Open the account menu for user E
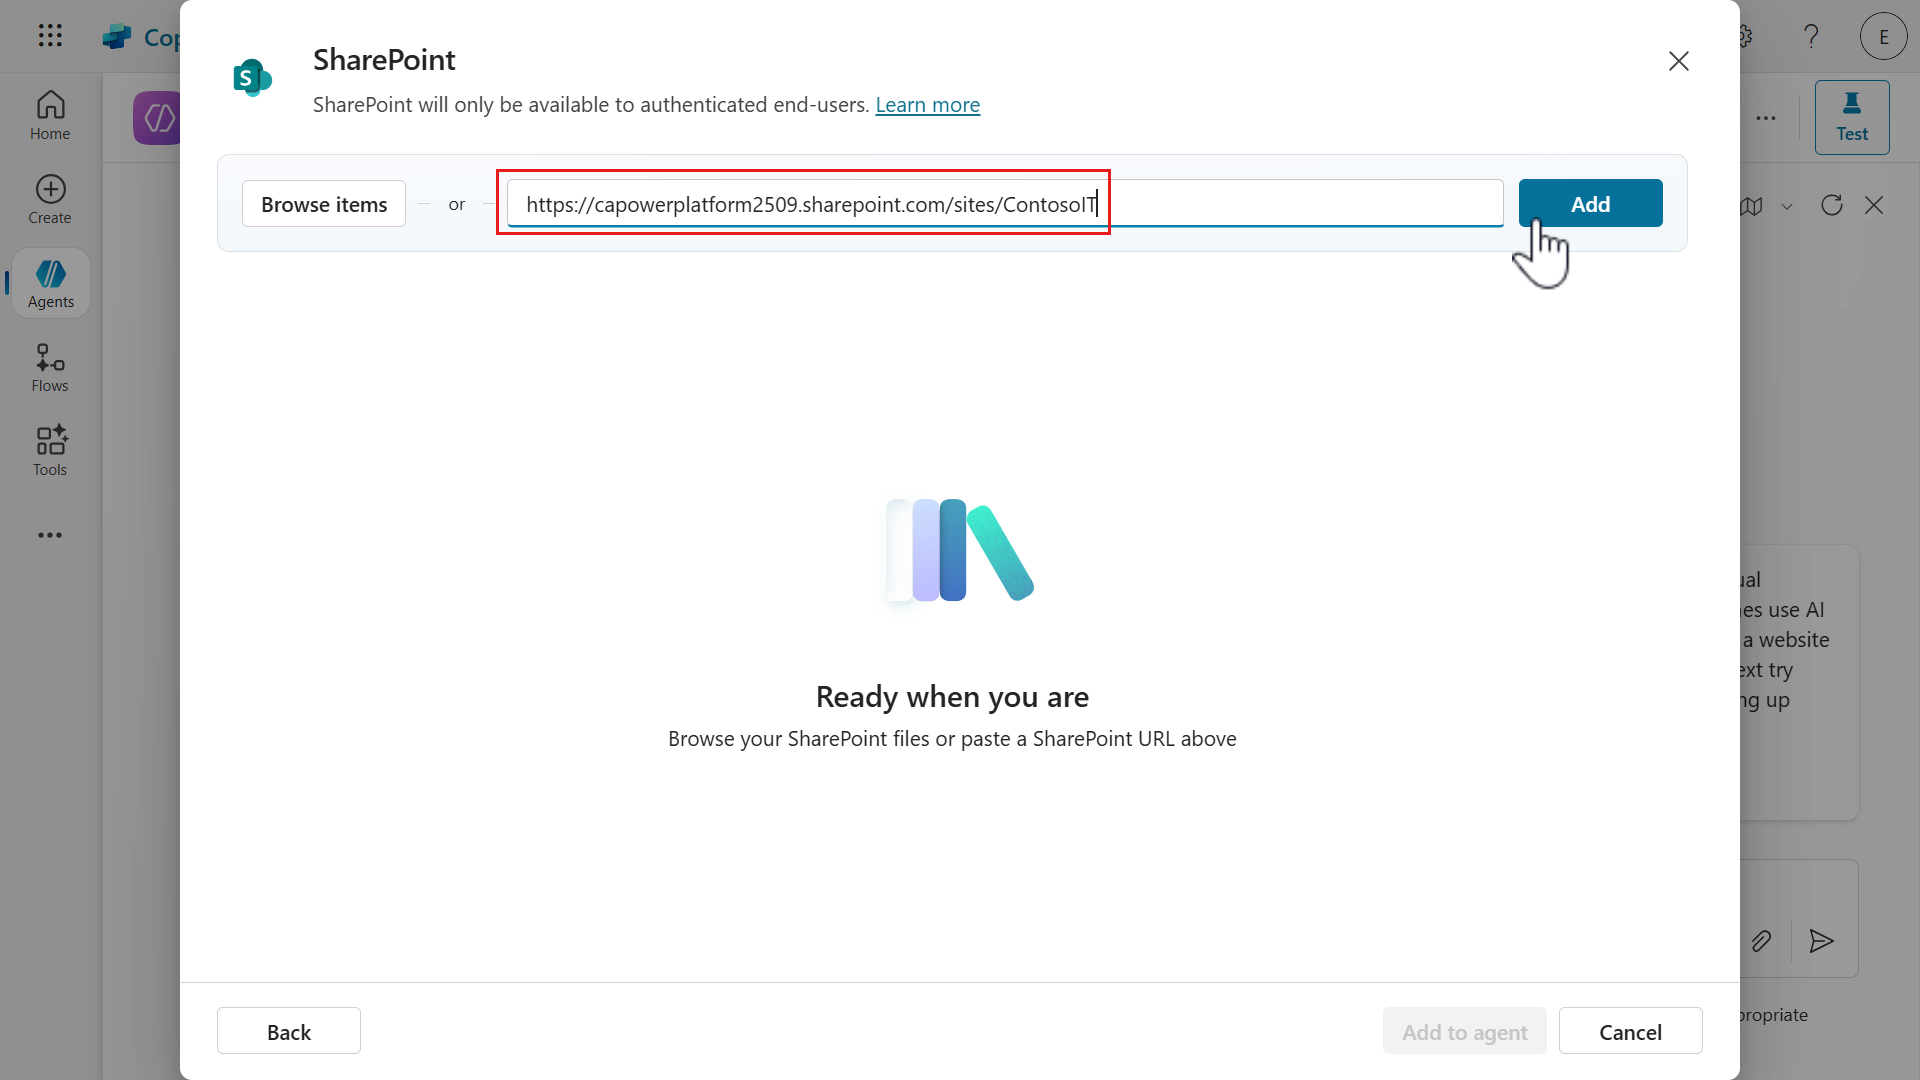This screenshot has height=1080, width=1920. coord(1882,36)
